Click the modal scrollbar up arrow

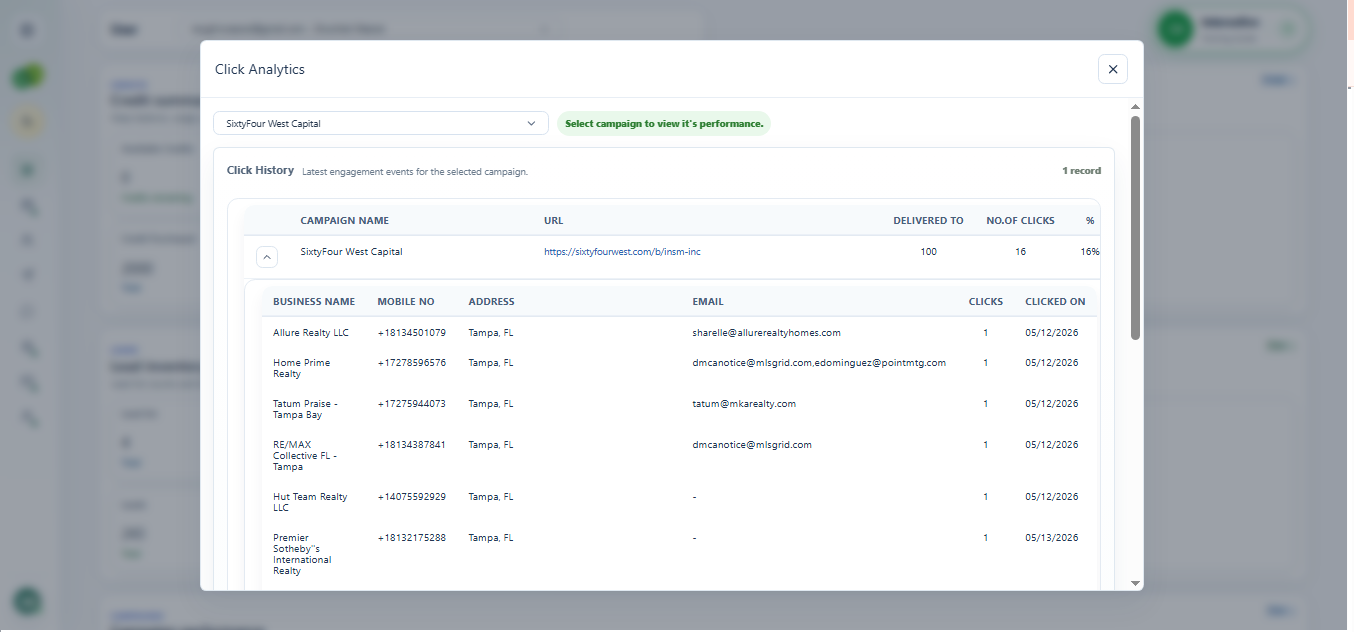tap(1135, 107)
